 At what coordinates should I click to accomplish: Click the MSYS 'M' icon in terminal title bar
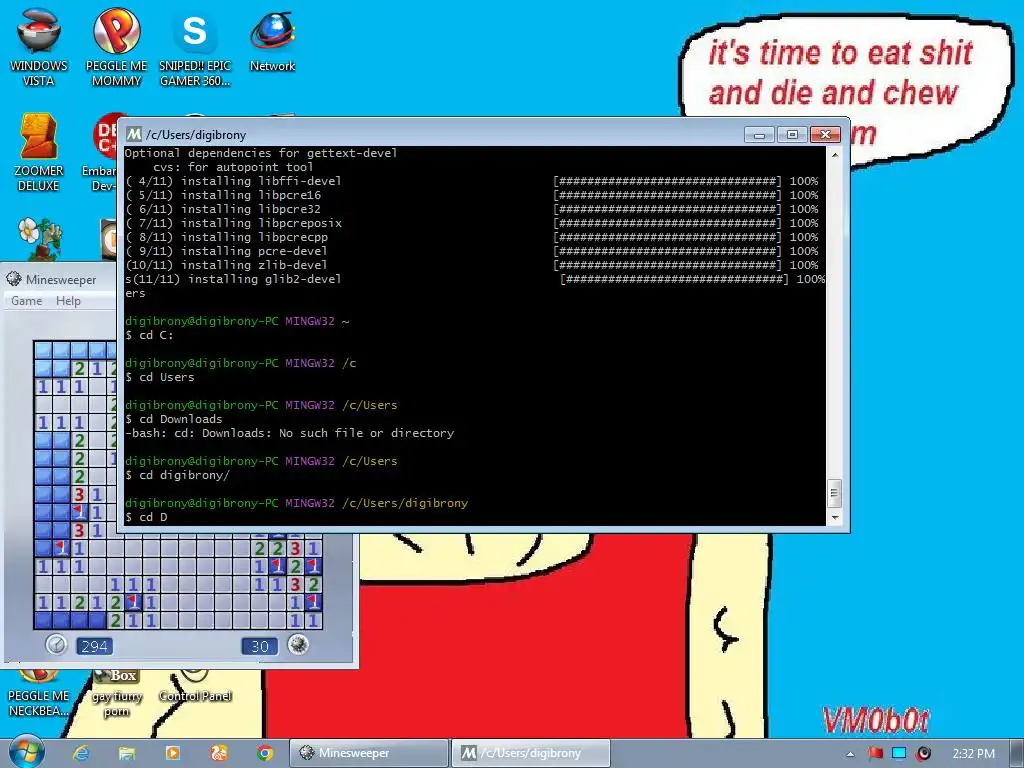click(134, 134)
